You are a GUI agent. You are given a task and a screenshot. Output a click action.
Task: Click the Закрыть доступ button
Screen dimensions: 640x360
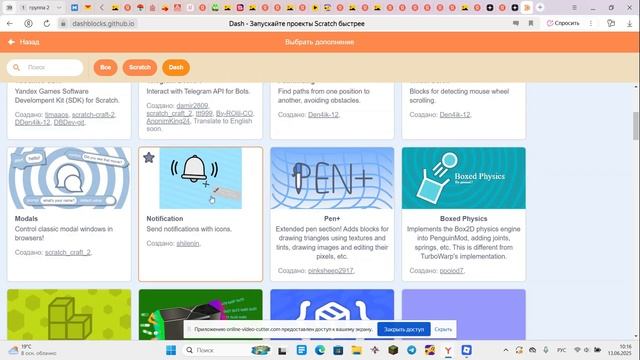pos(404,329)
